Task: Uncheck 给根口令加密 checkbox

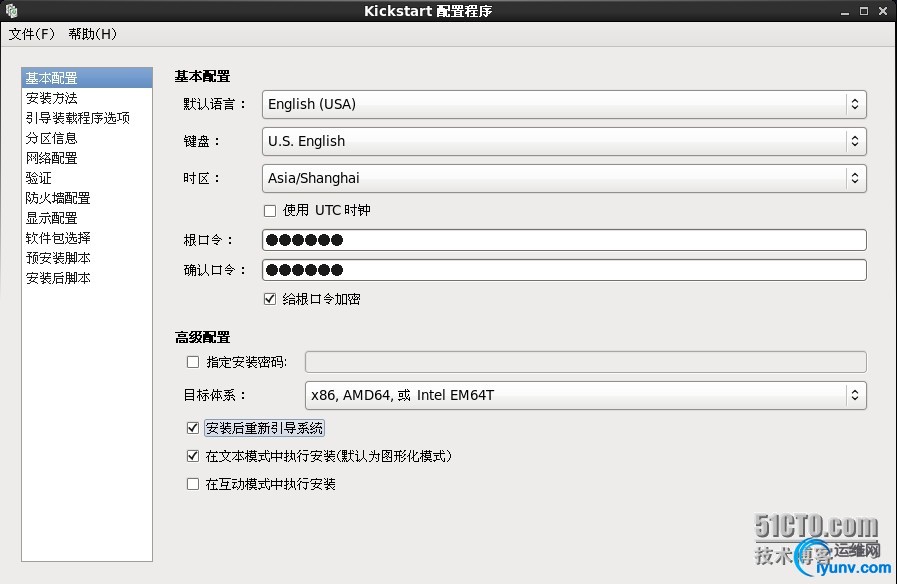Action: tap(270, 299)
